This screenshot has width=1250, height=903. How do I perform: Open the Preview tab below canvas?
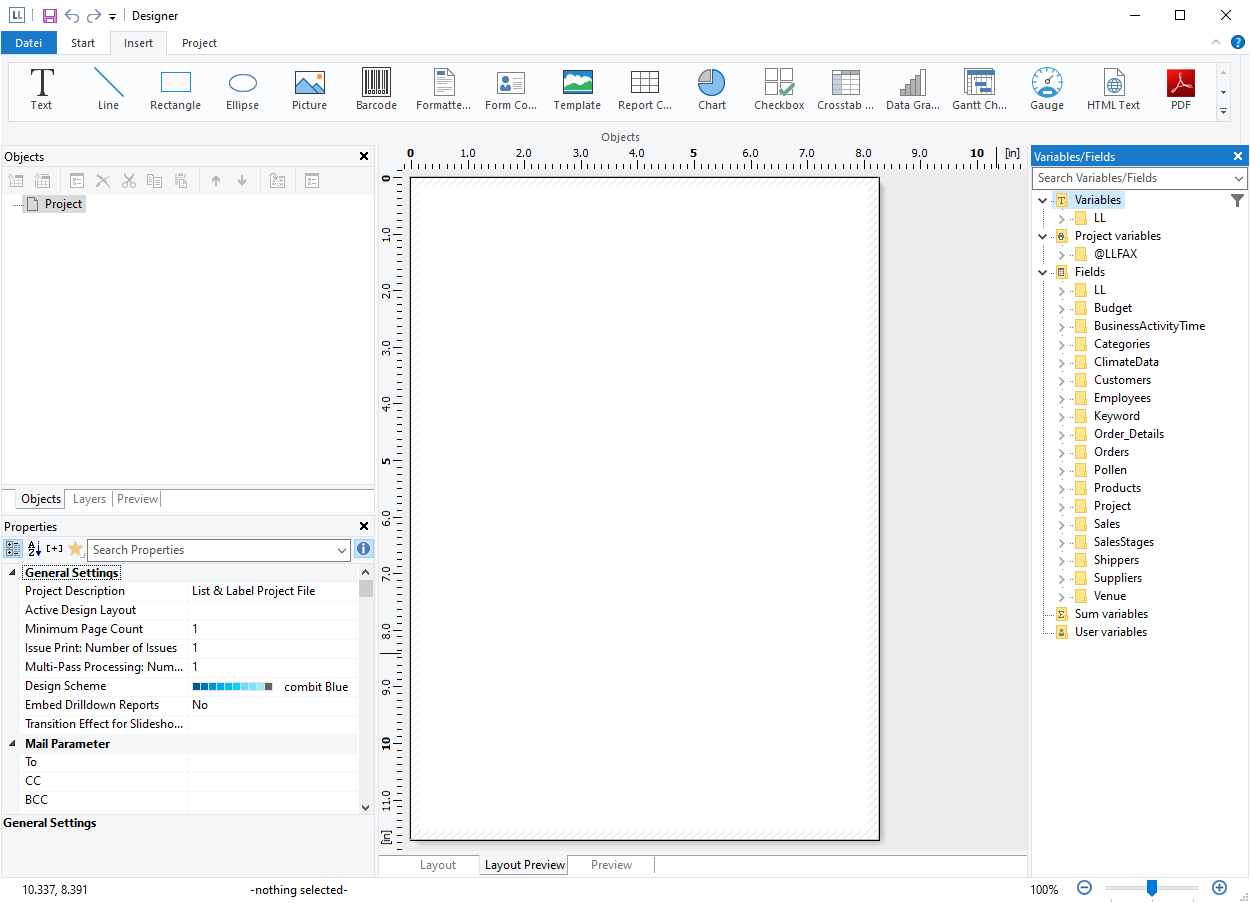tap(611, 865)
